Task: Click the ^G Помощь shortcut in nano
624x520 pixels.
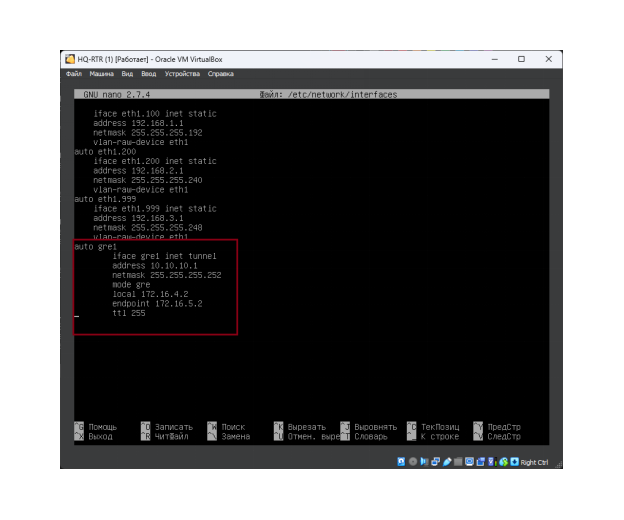Action: [96, 427]
